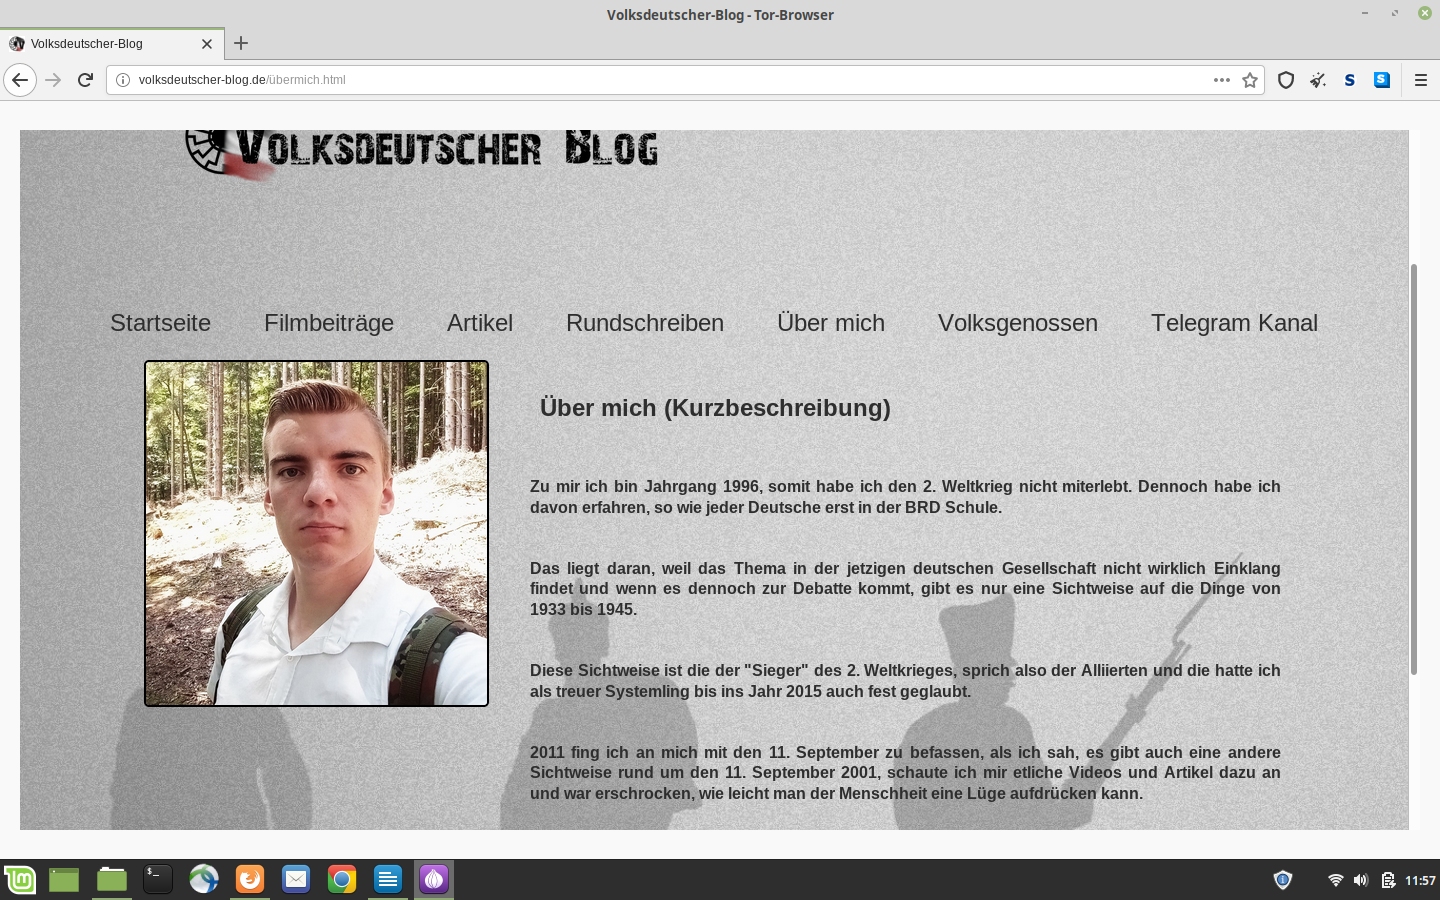Open the terminal from the taskbar
This screenshot has height=900, width=1440.
(x=157, y=879)
